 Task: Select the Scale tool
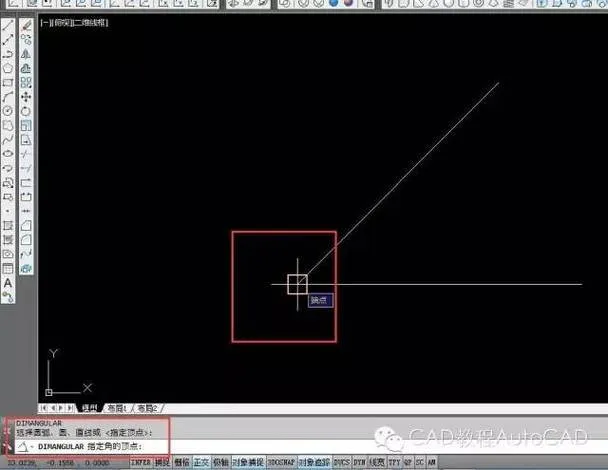click(26, 125)
